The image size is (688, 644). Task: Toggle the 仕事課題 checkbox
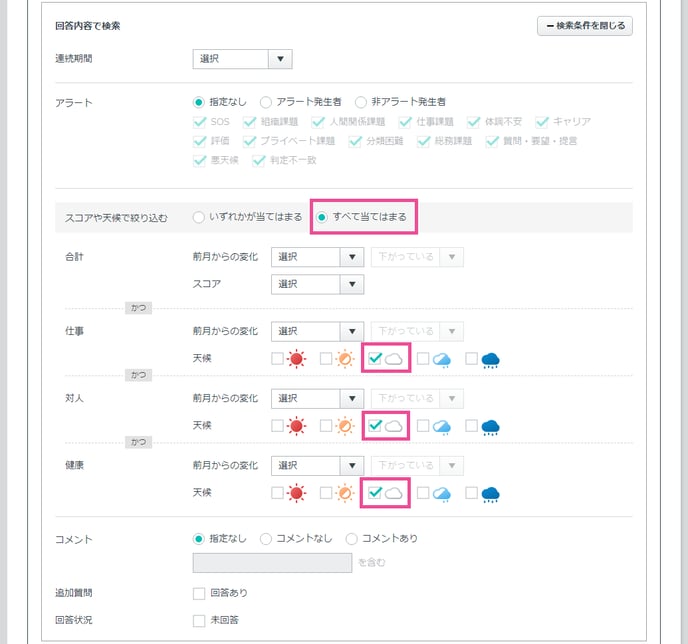click(405, 122)
